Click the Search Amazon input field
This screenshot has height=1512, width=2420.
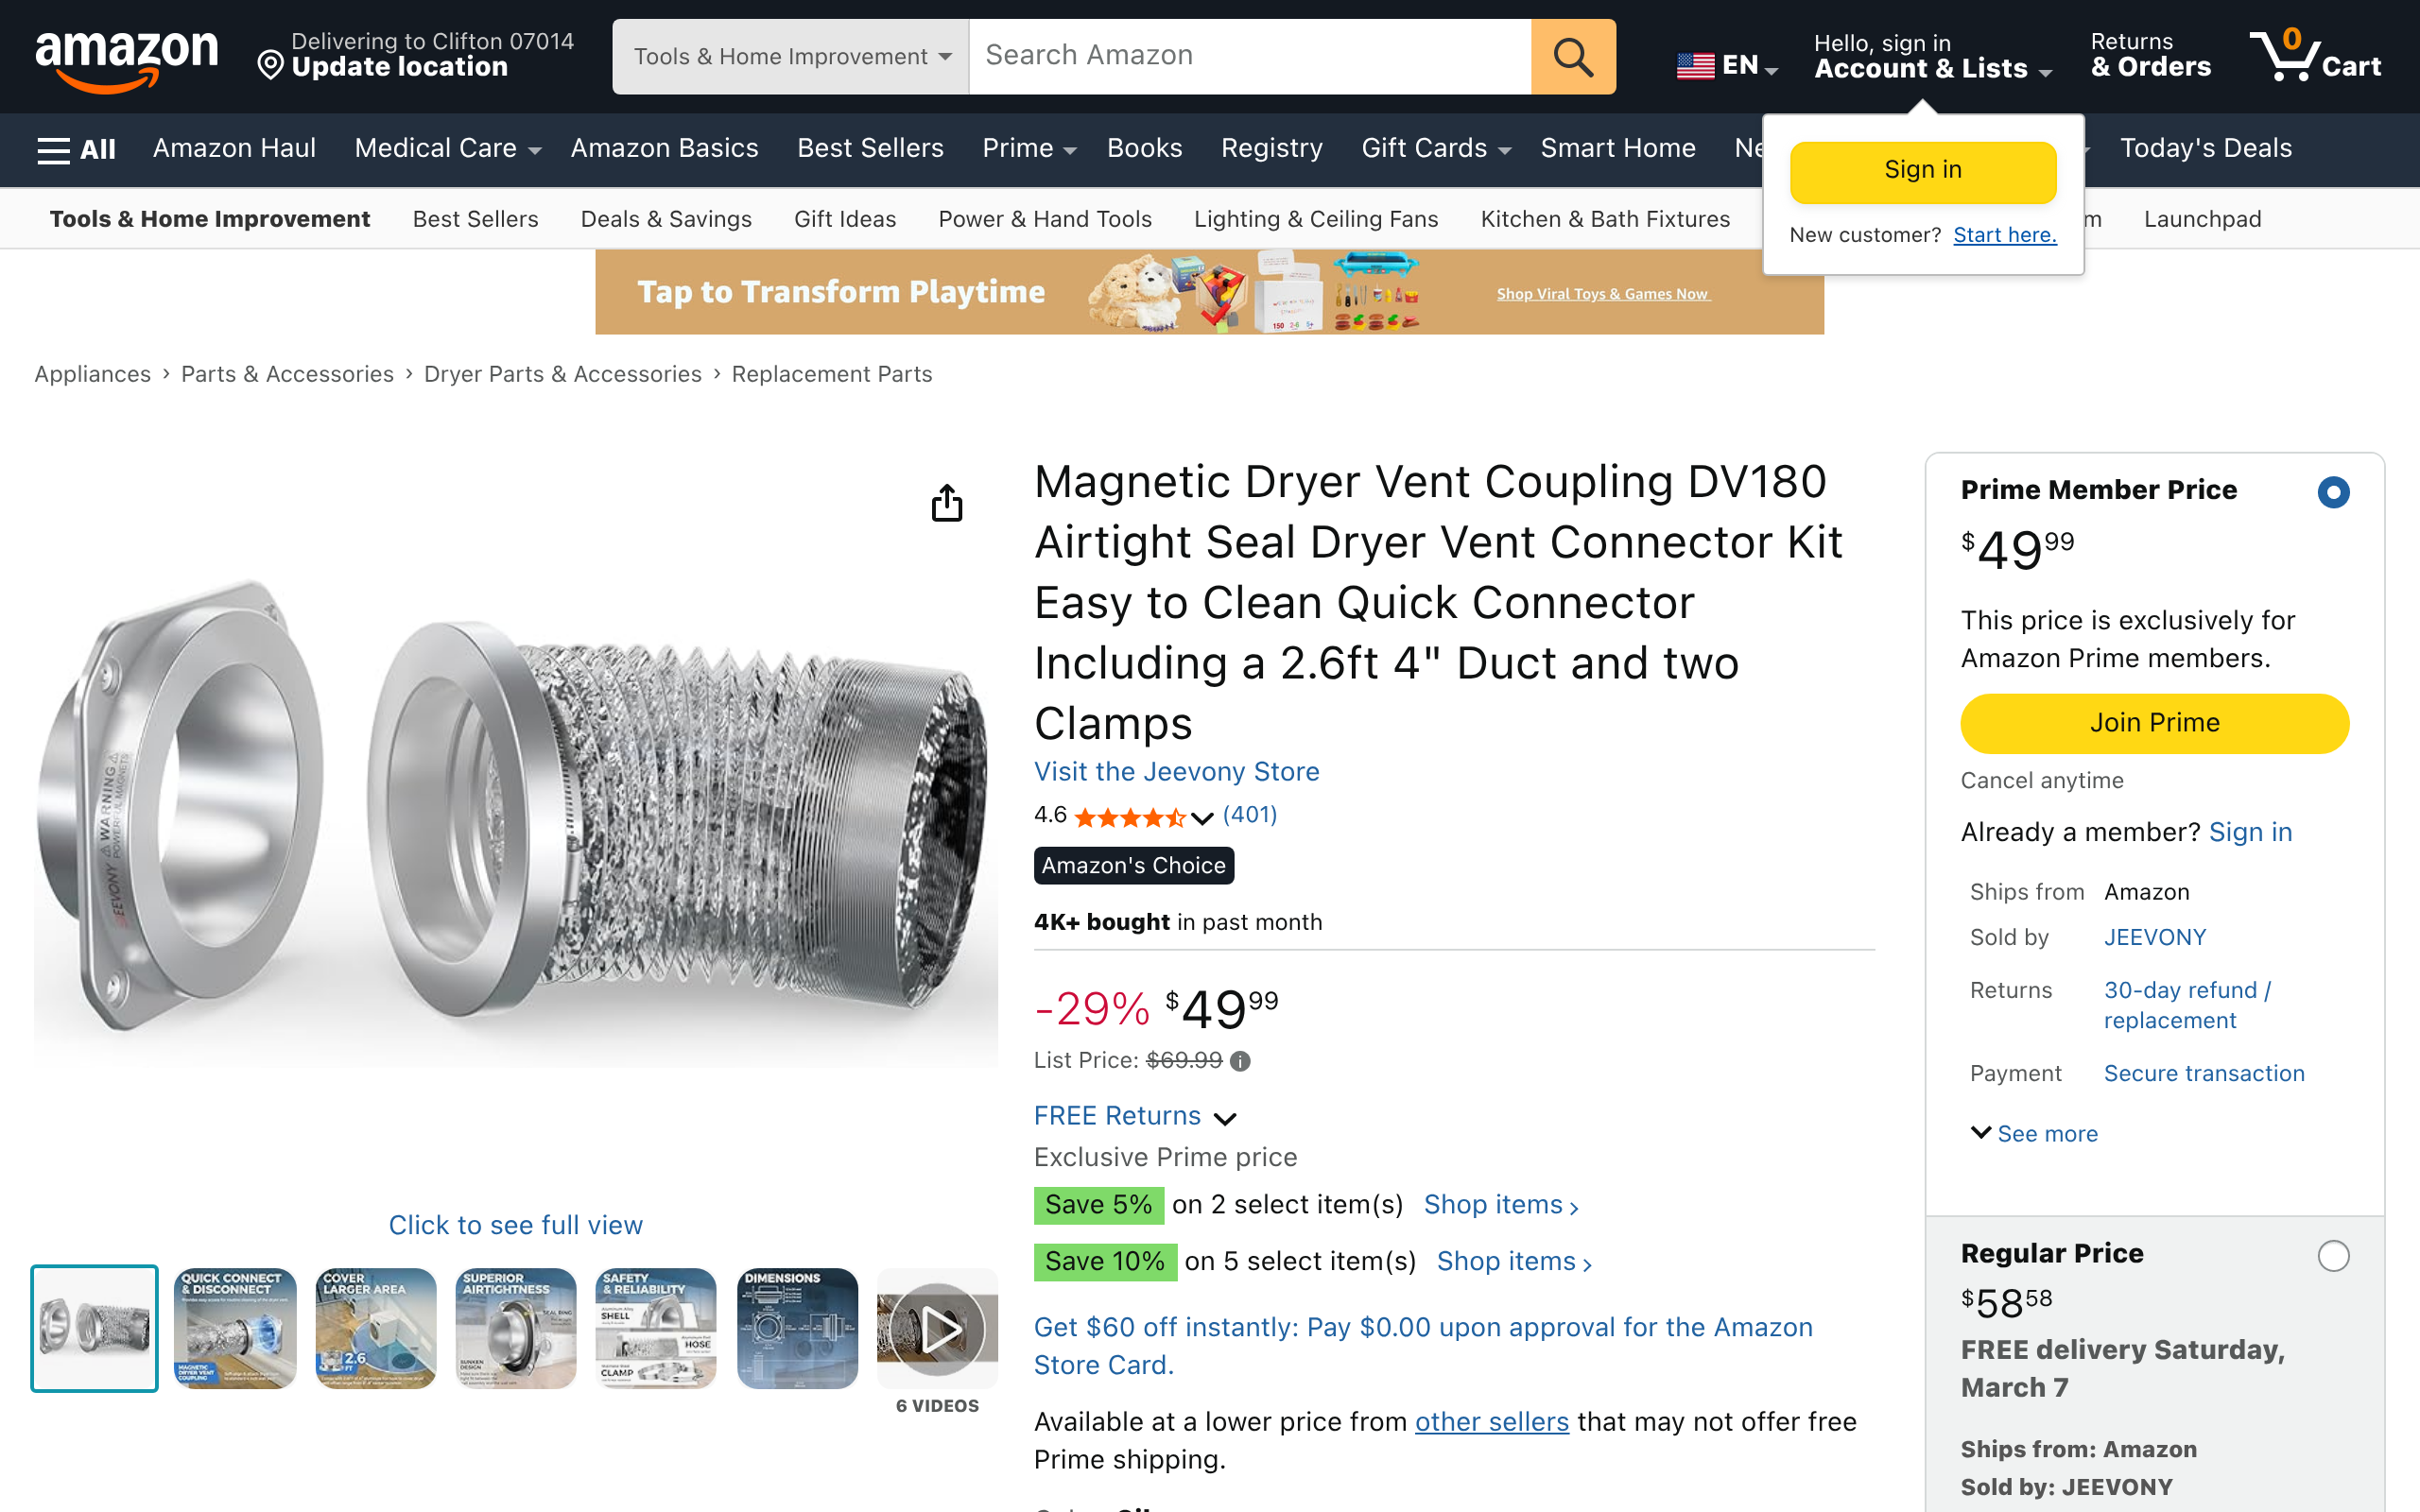(1249, 57)
